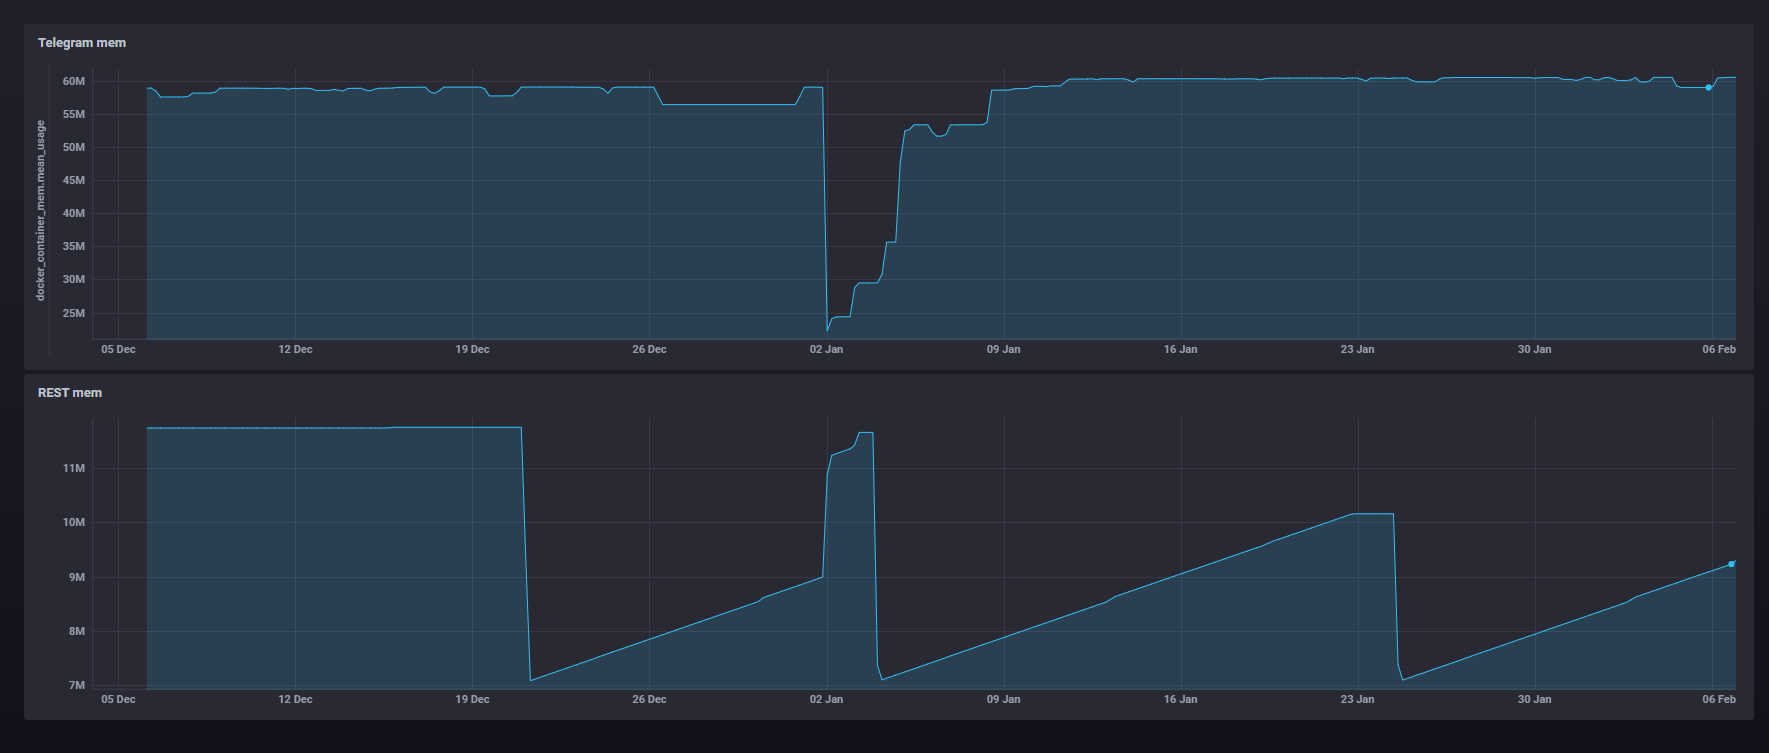Pick 12 Dec on REST mem time axis
The image size is (1769, 753).
295,699
